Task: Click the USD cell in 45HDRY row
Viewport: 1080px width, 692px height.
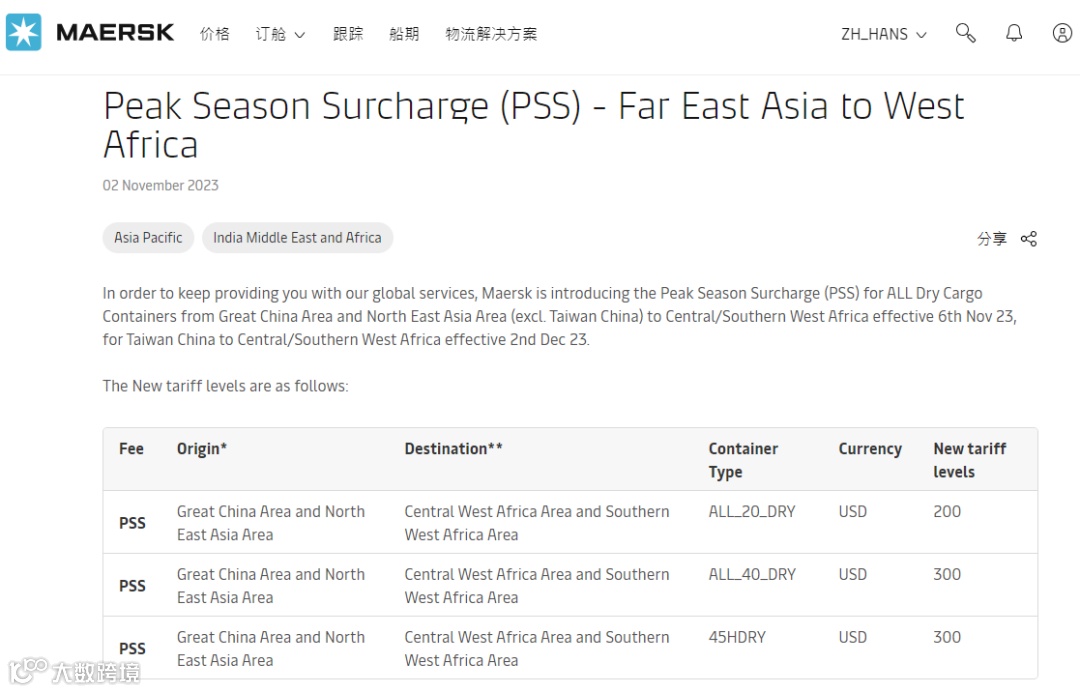Action: tap(853, 637)
